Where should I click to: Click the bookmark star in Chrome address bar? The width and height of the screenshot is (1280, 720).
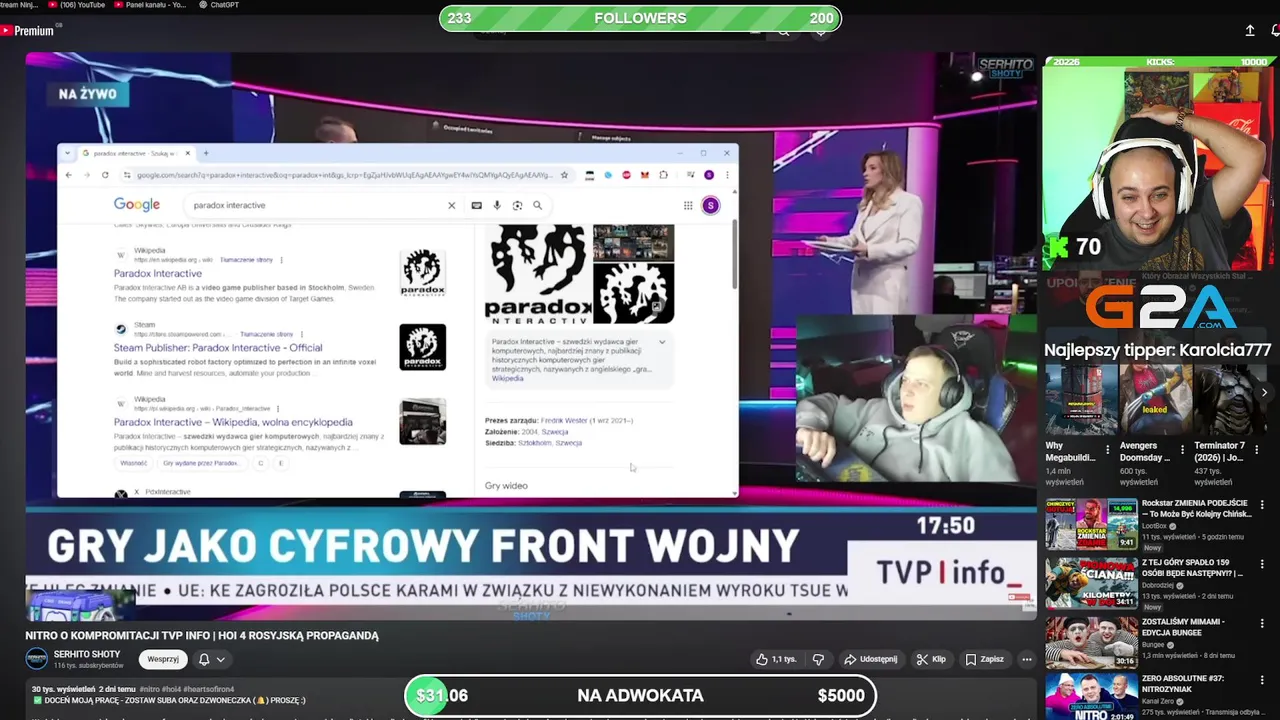click(564, 175)
